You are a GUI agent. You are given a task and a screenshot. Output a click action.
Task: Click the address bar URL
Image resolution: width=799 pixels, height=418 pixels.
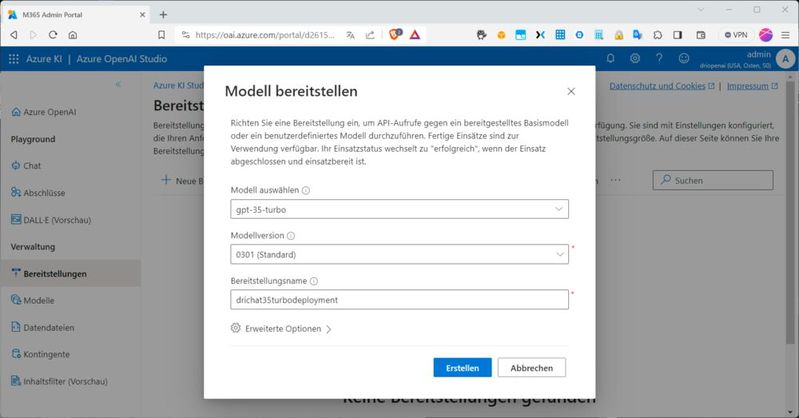[x=265, y=35]
